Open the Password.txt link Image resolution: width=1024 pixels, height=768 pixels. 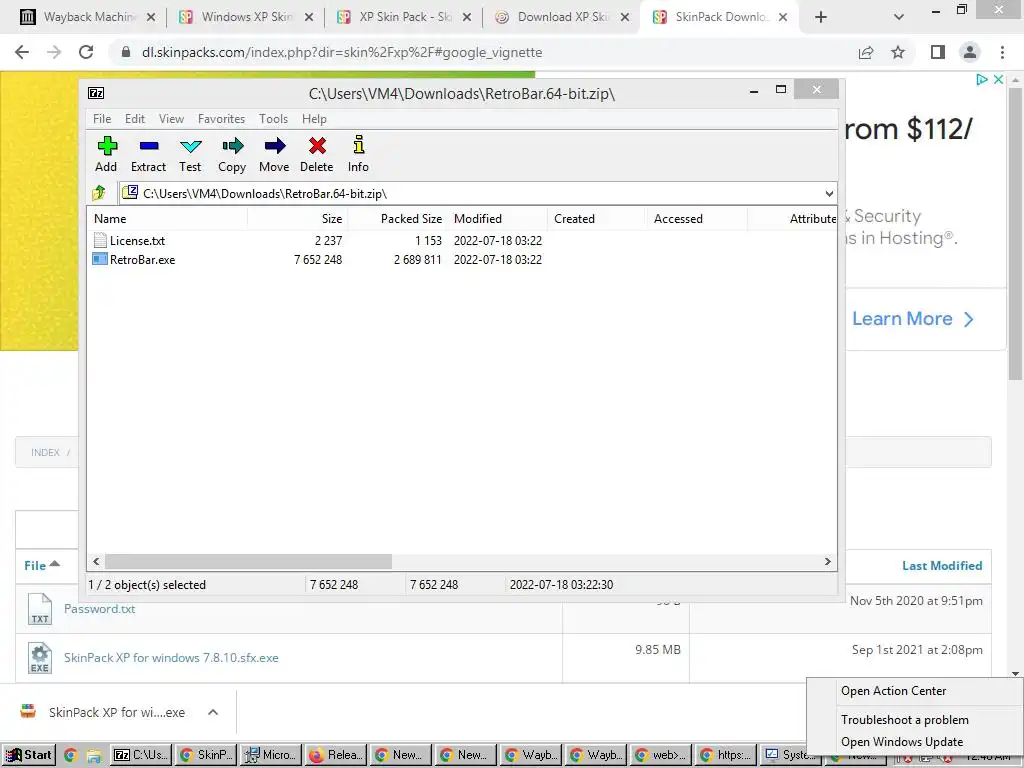coord(99,609)
